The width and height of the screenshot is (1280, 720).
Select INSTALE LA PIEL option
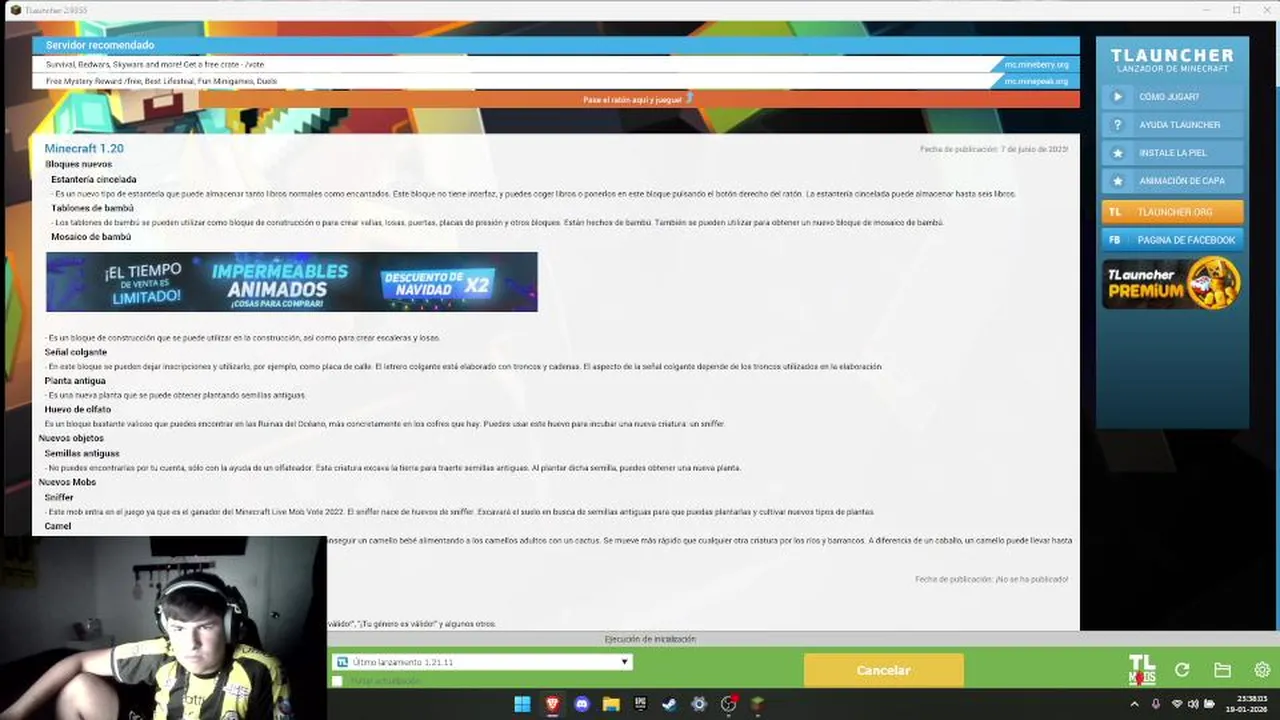tap(1173, 153)
